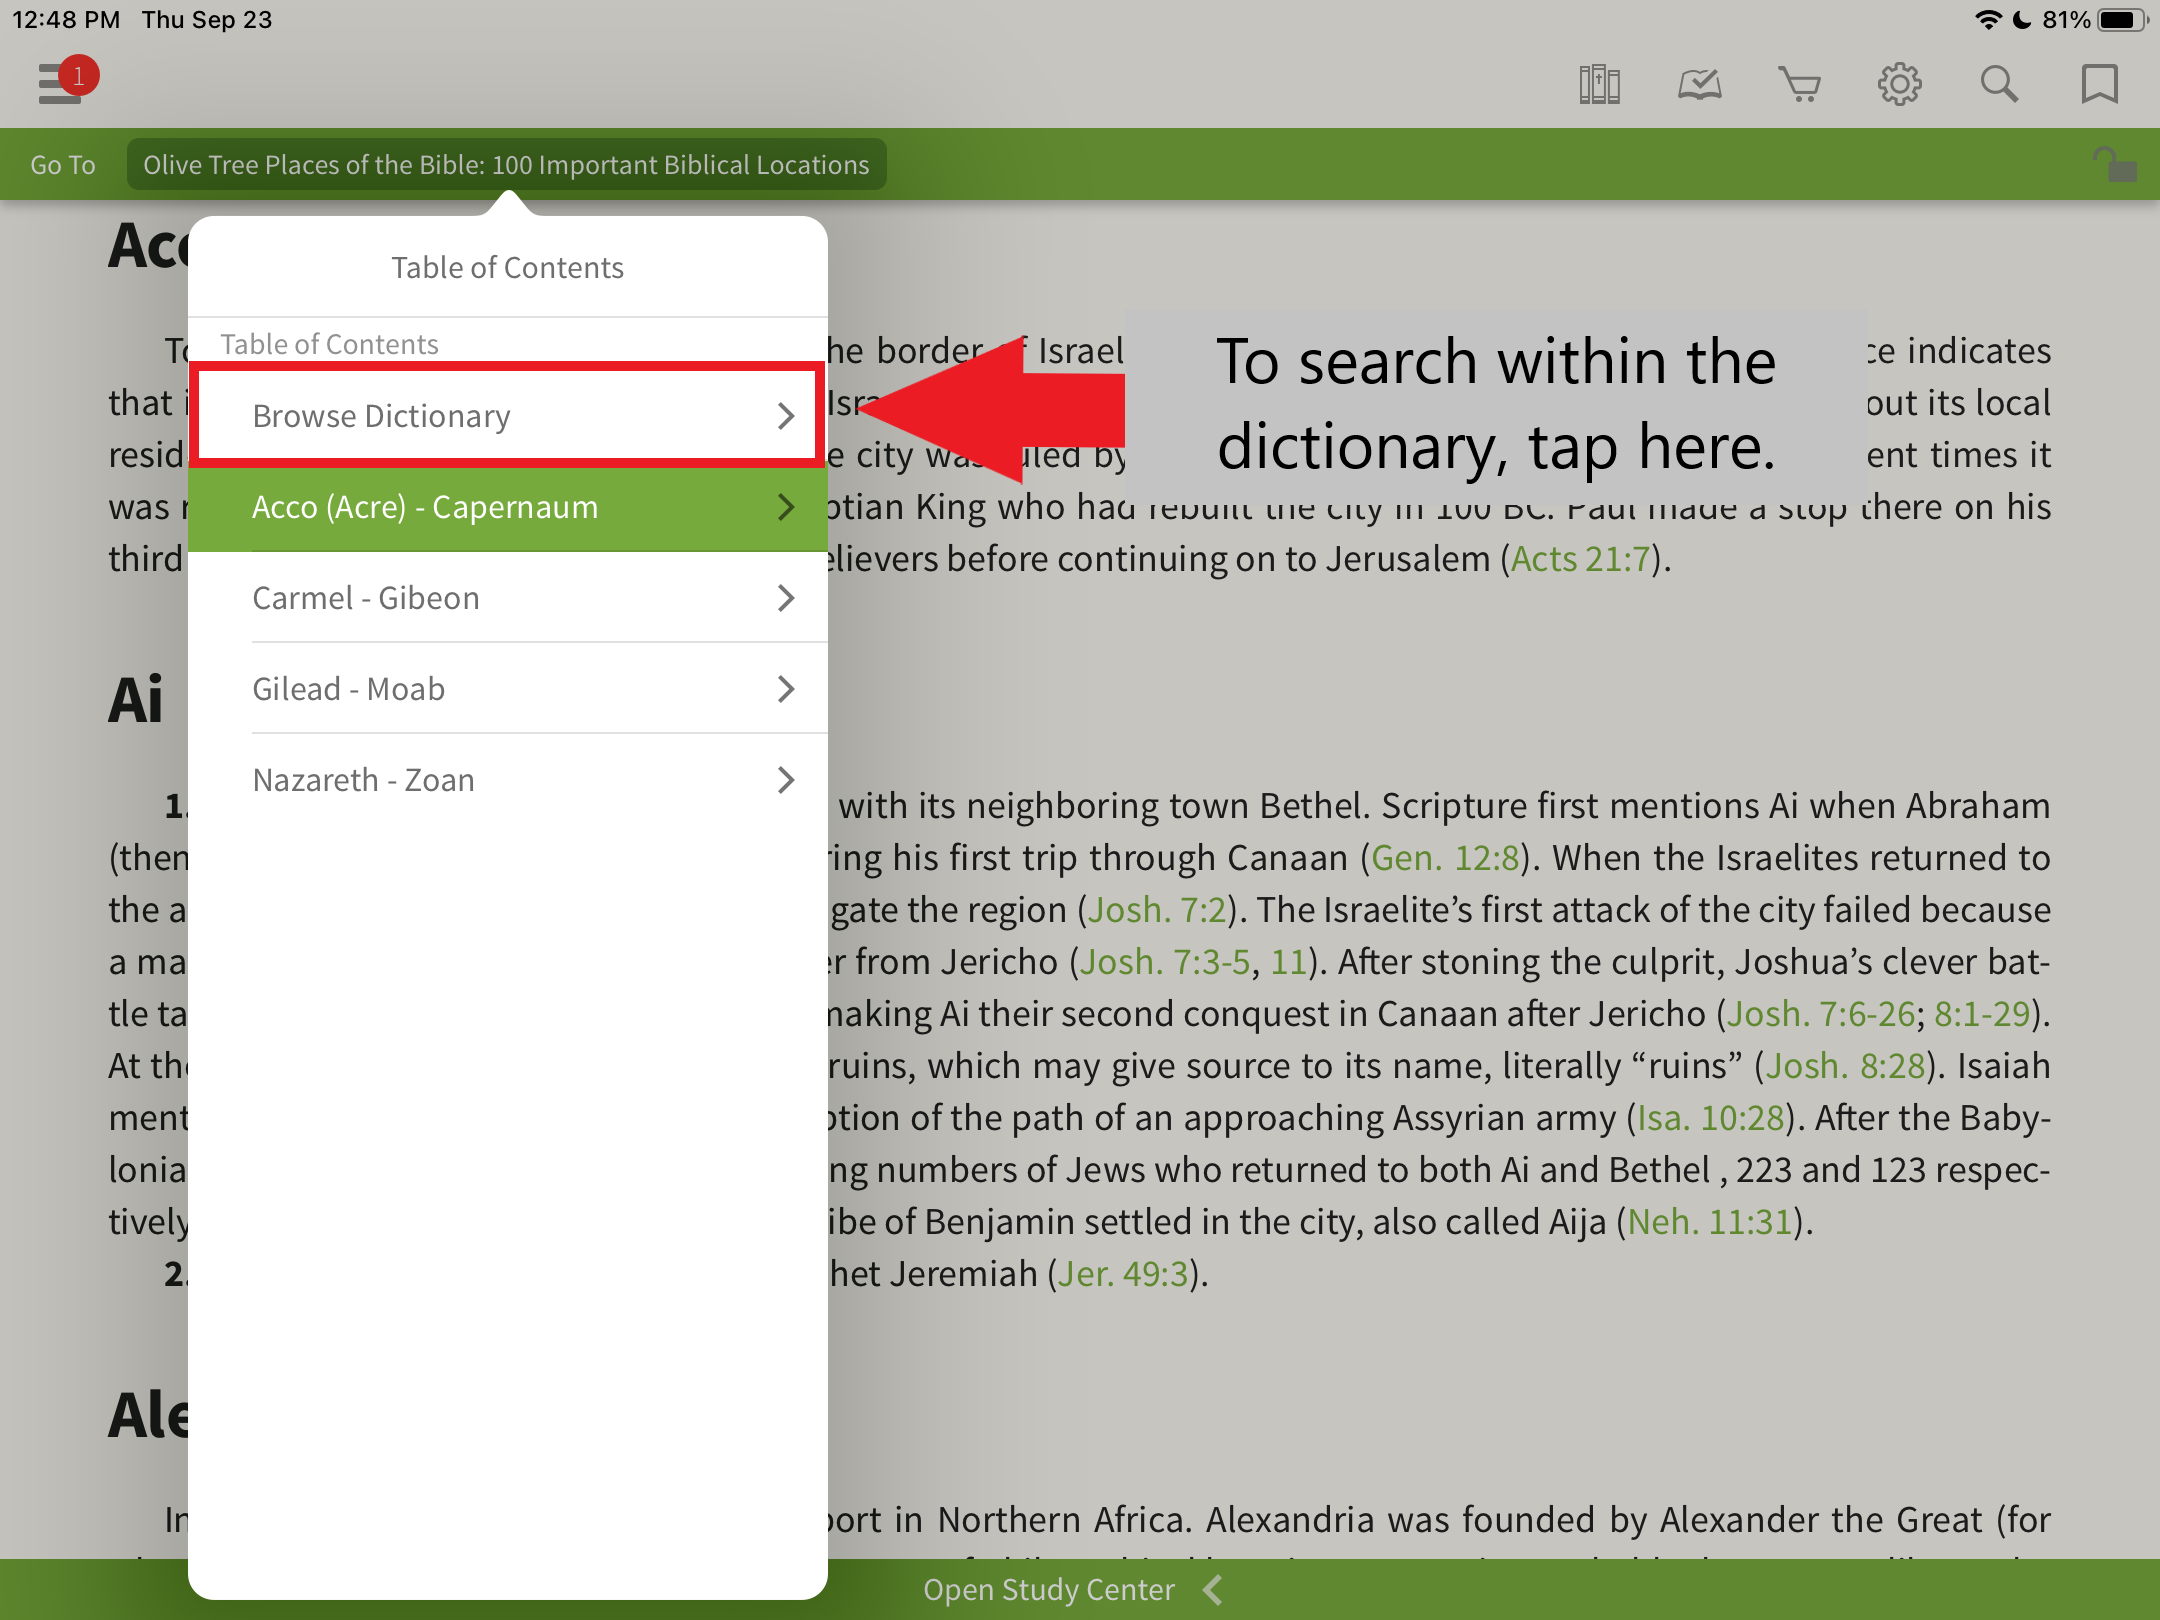
Task: Open the settings gear
Action: point(1899,84)
